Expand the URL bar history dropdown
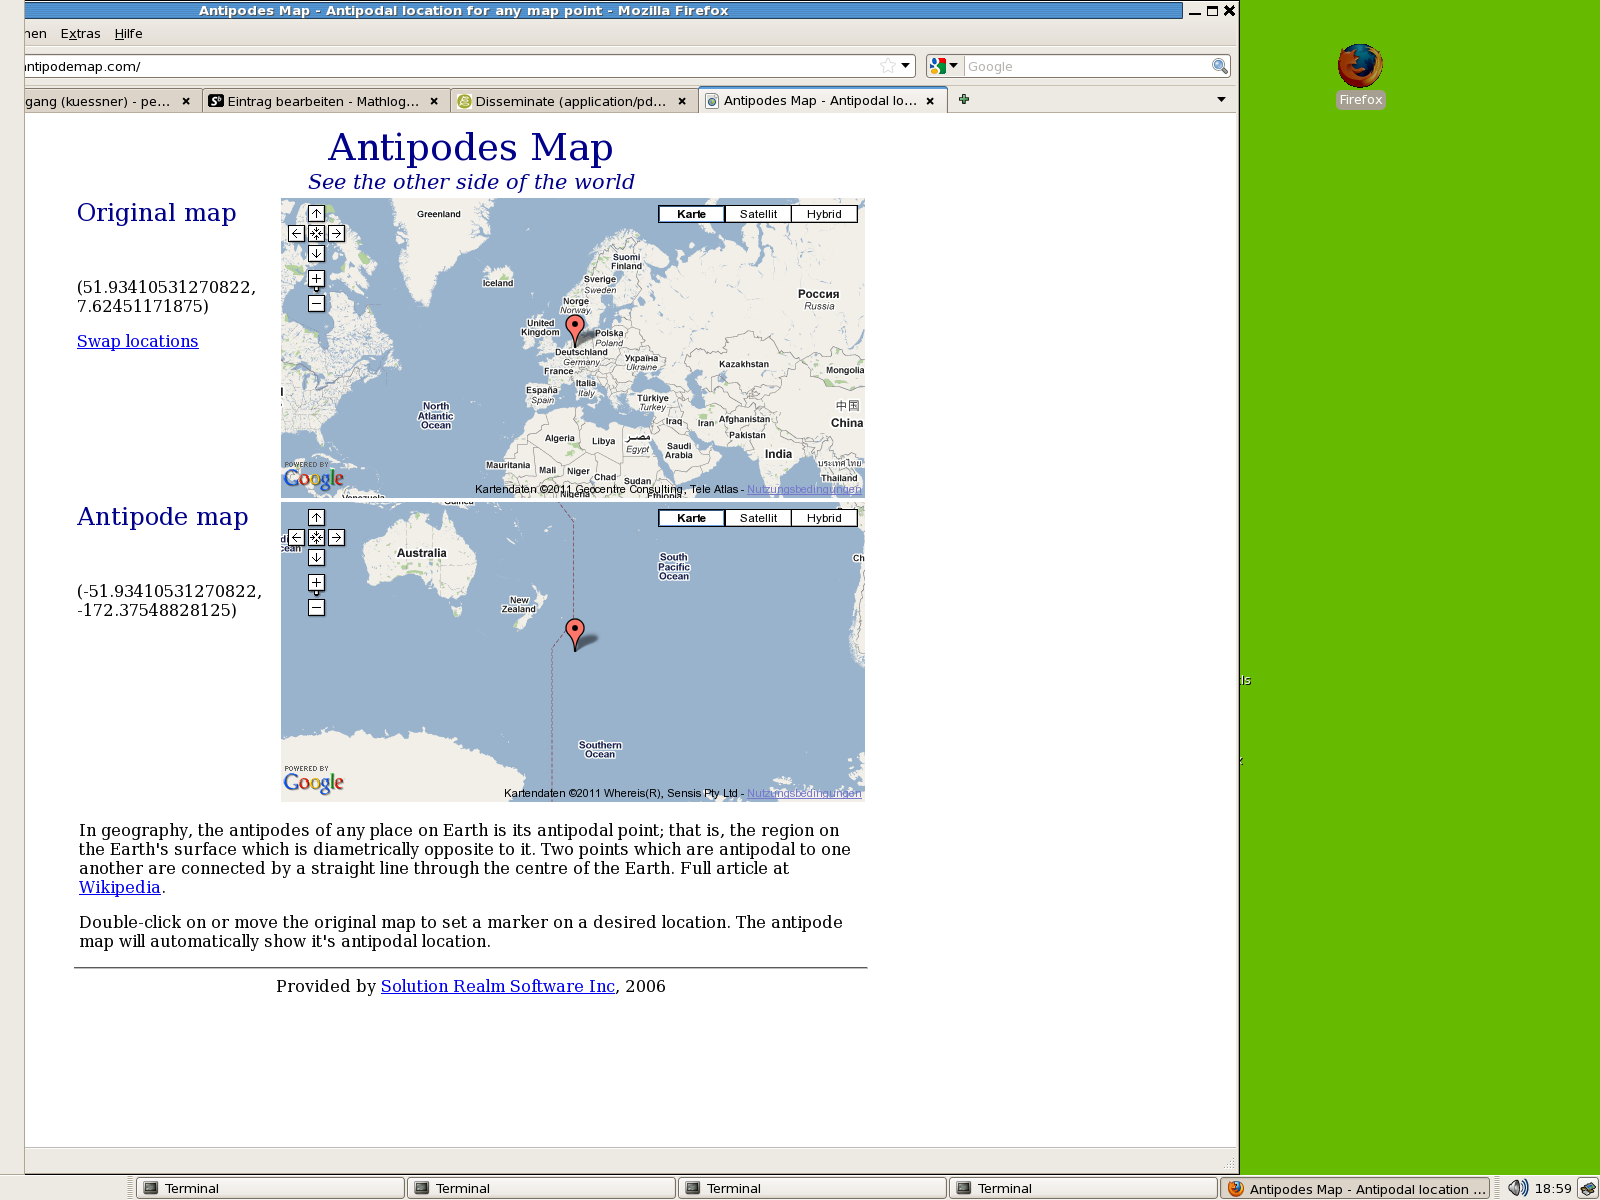The image size is (1600, 1200). coord(905,66)
